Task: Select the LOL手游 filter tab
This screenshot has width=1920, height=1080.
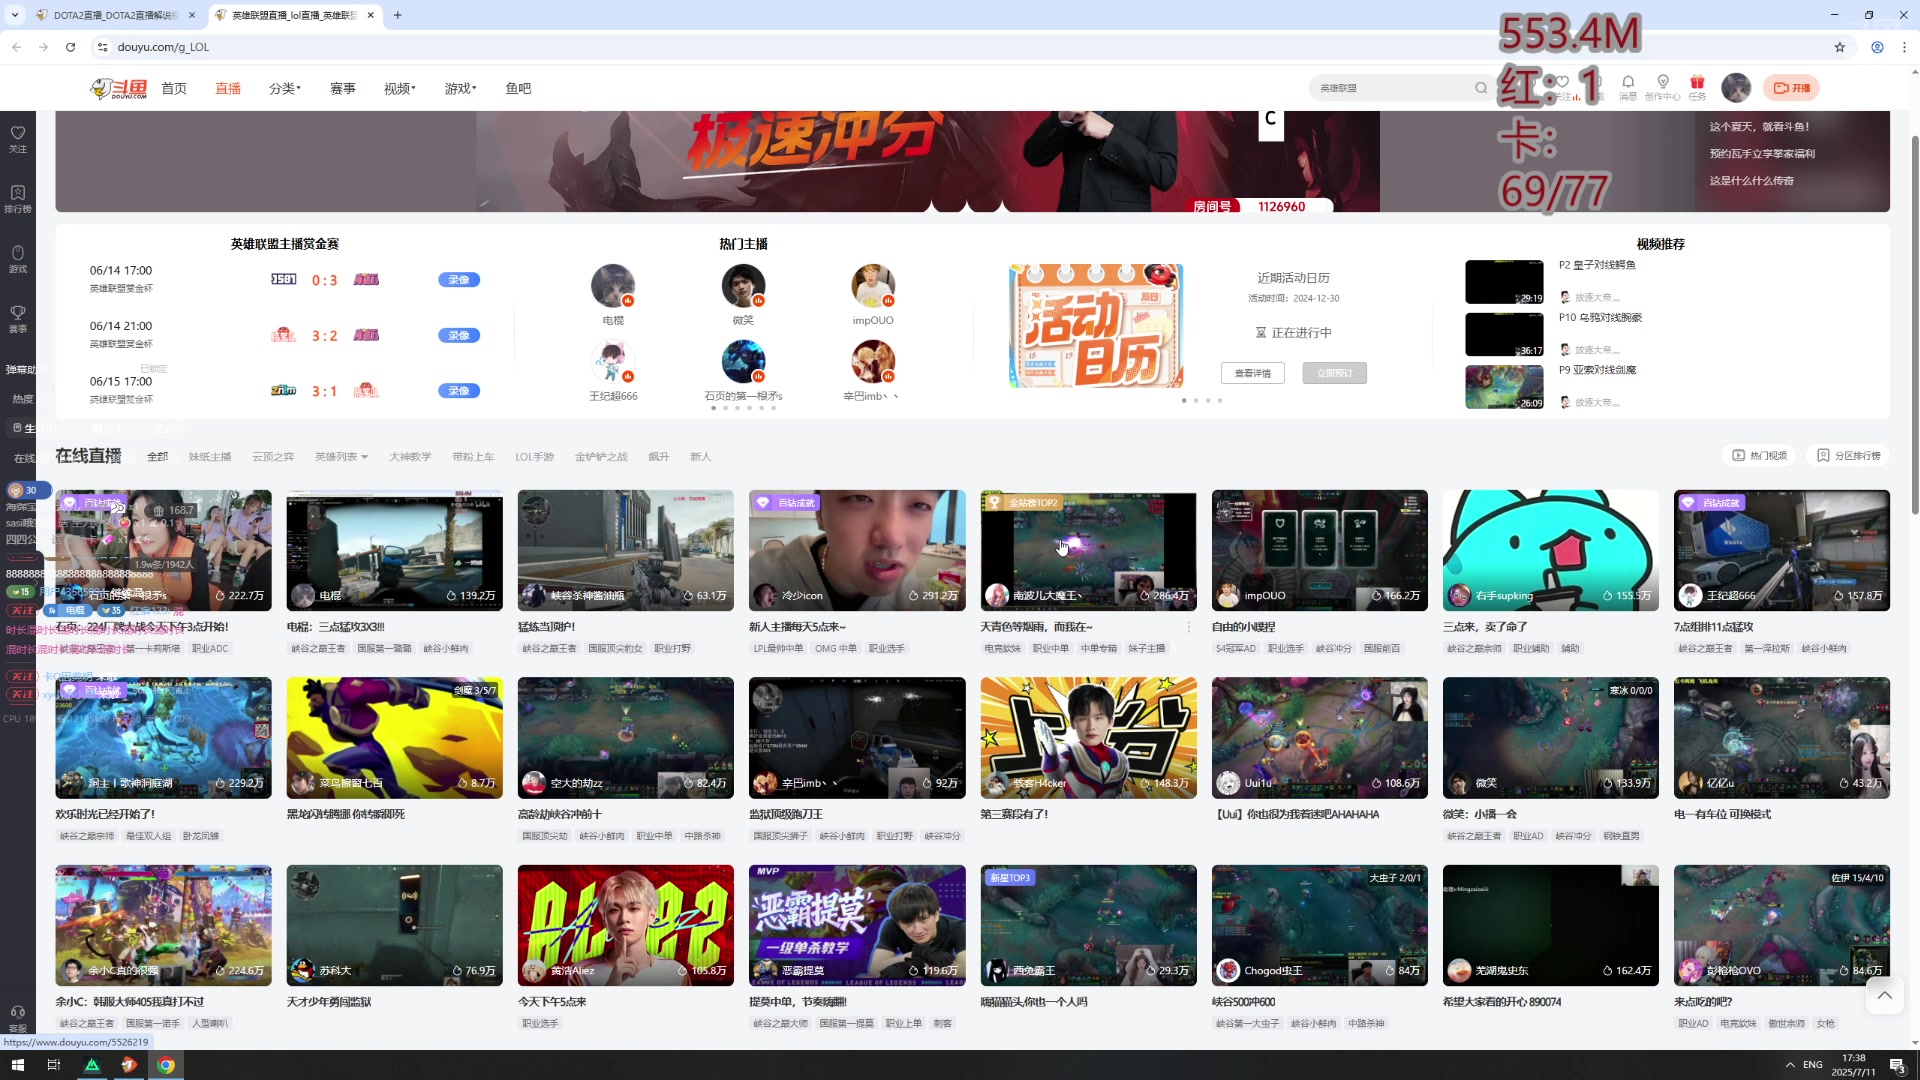Action: [x=534, y=457]
